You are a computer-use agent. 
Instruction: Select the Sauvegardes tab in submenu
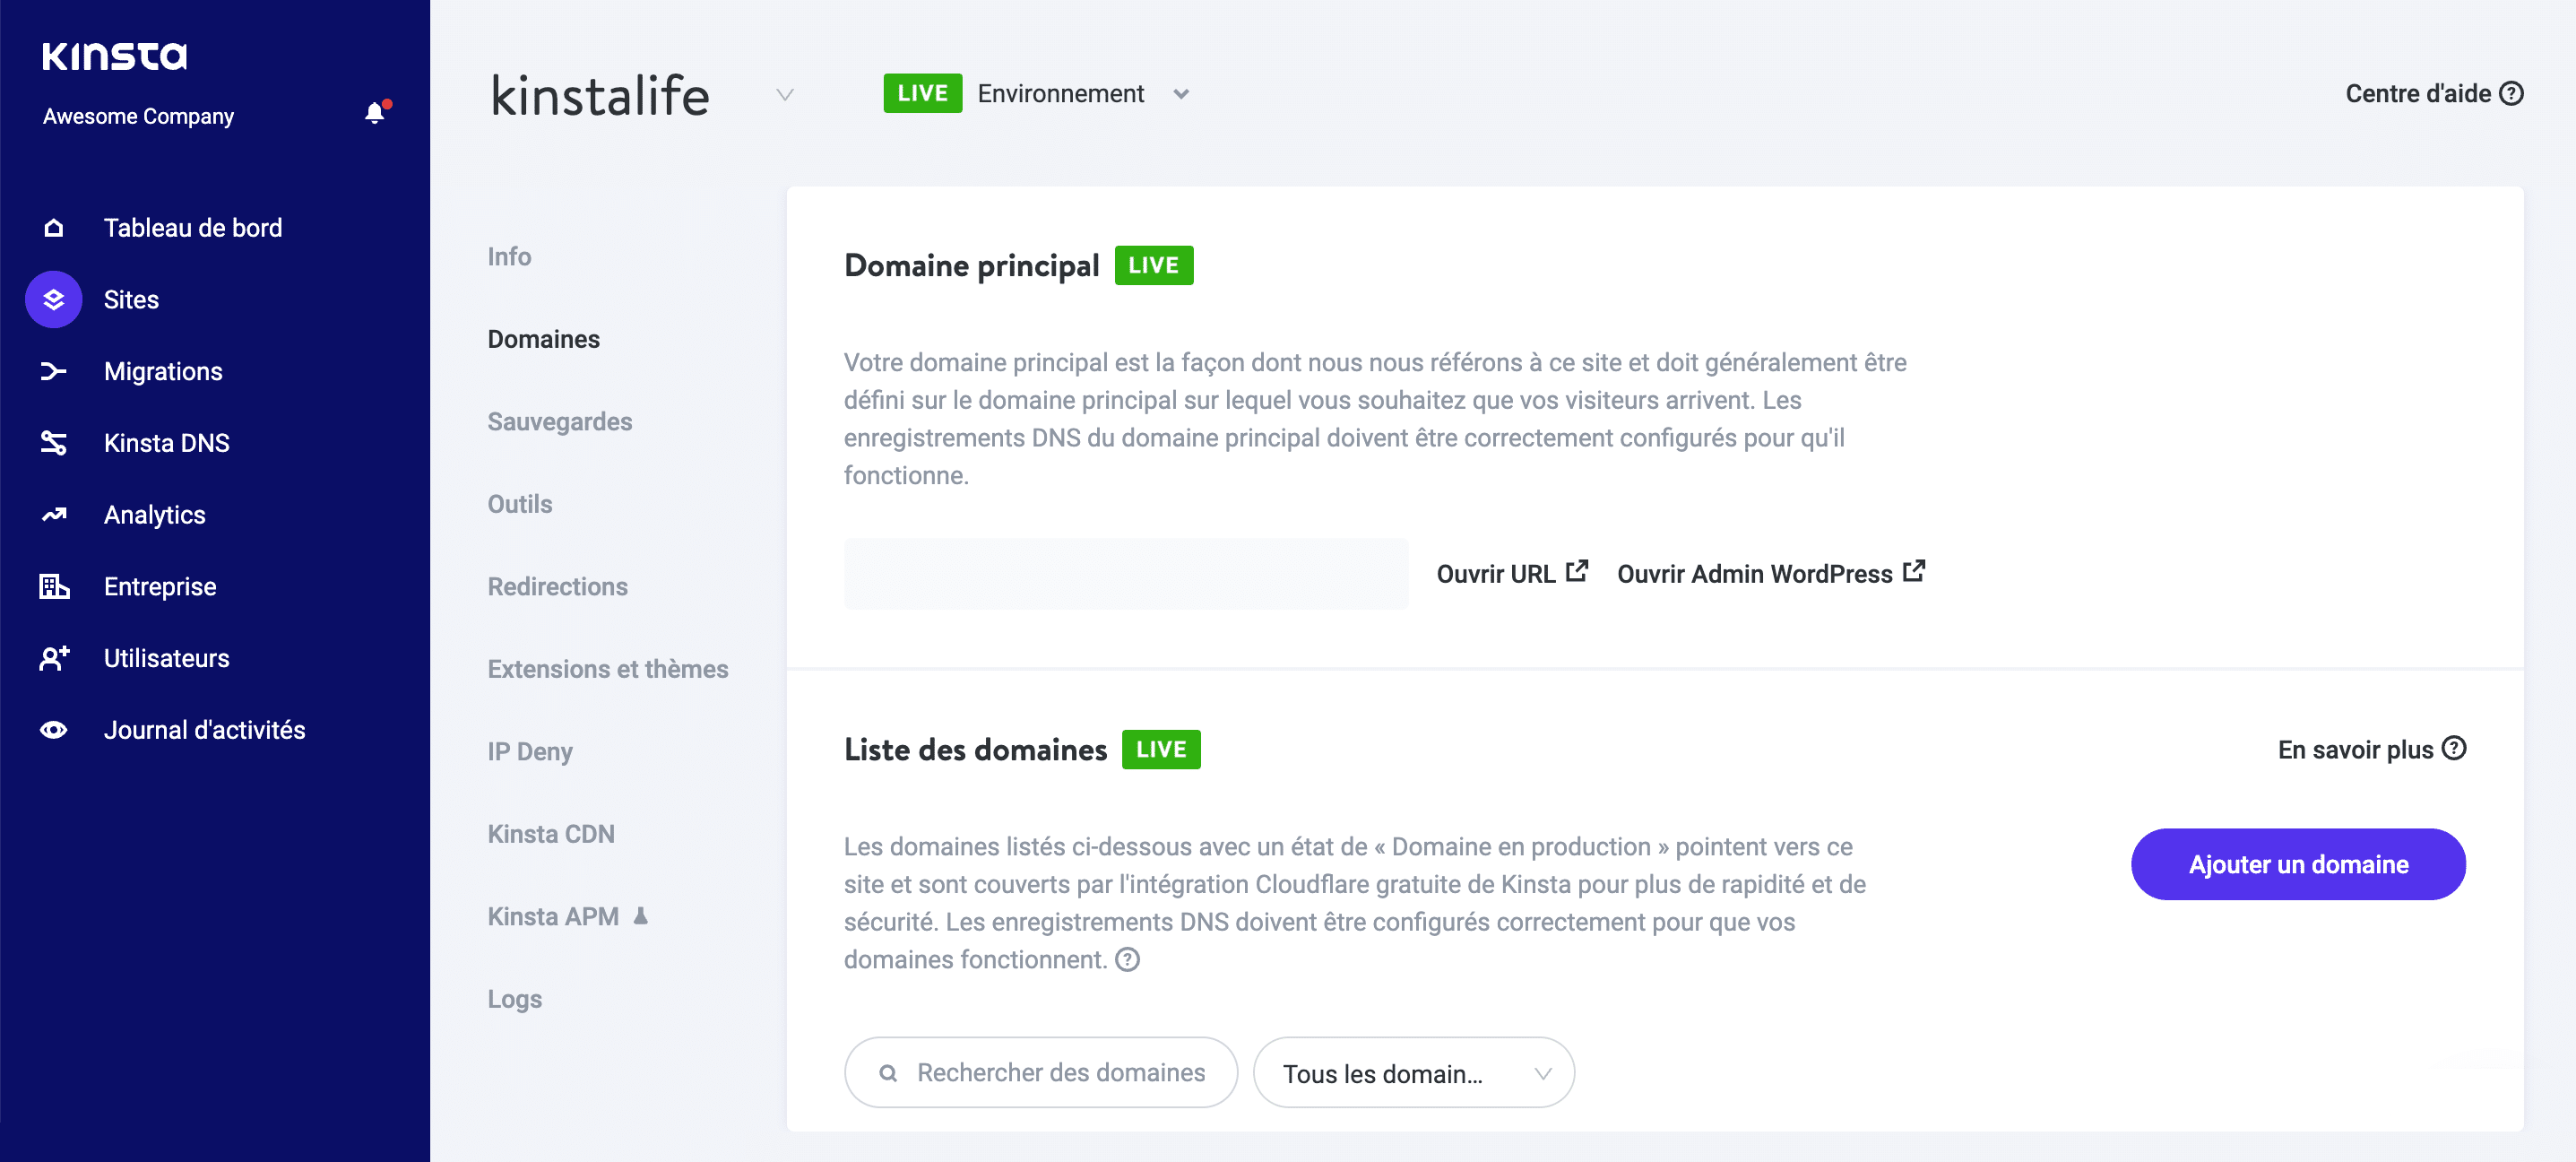[560, 421]
